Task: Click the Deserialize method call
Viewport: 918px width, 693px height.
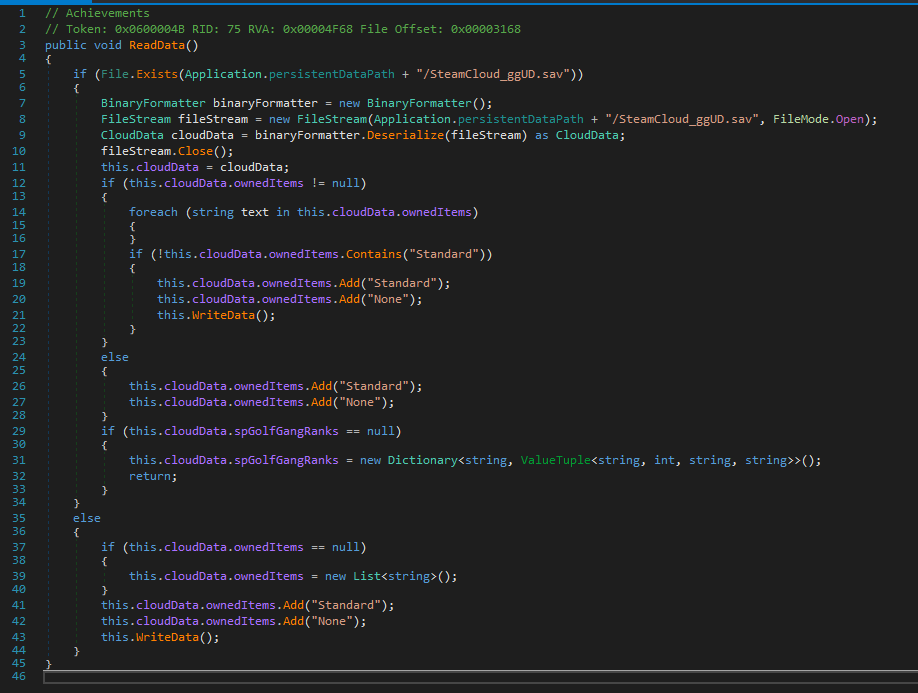Action: (x=405, y=135)
